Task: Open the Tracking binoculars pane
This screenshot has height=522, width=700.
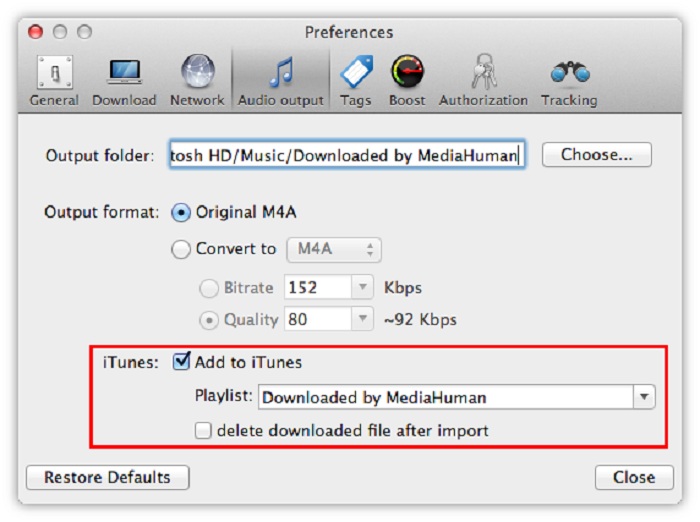Action: [x=569, y=81]
